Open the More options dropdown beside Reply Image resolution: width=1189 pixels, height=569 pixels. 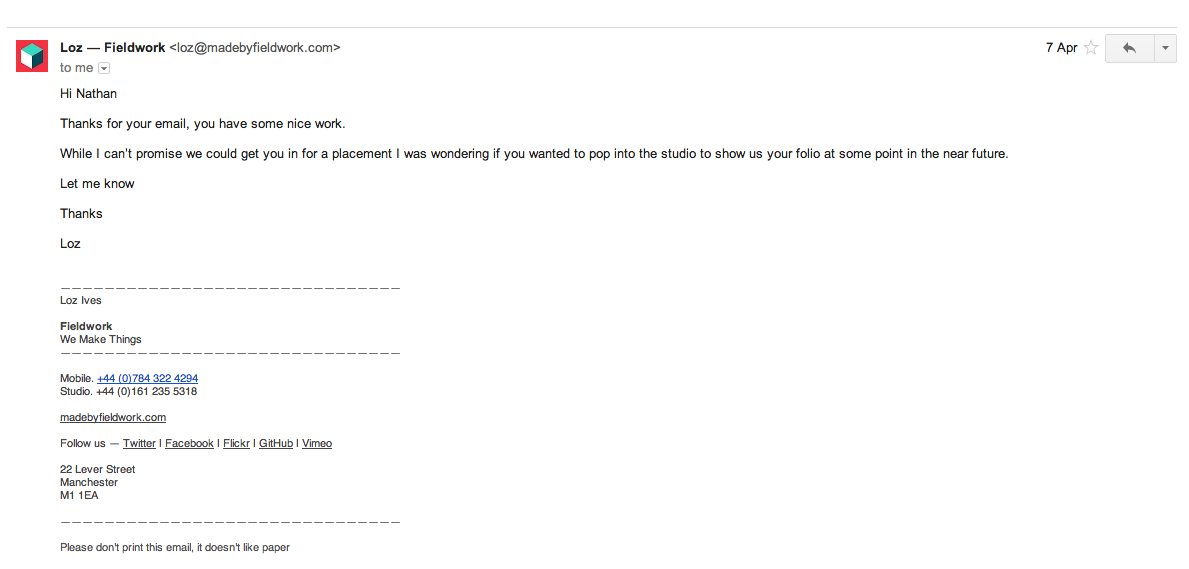click(1165, 48)
